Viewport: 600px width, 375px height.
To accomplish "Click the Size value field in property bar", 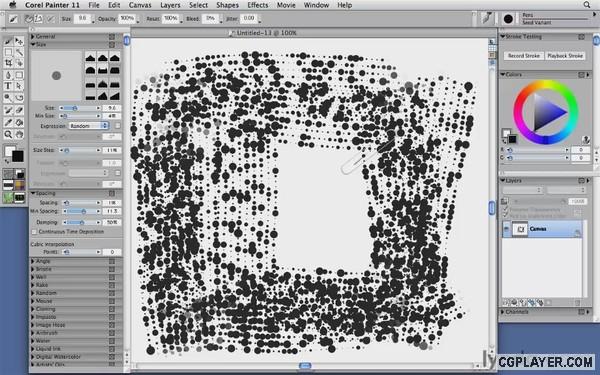I will tap(82, 18).
